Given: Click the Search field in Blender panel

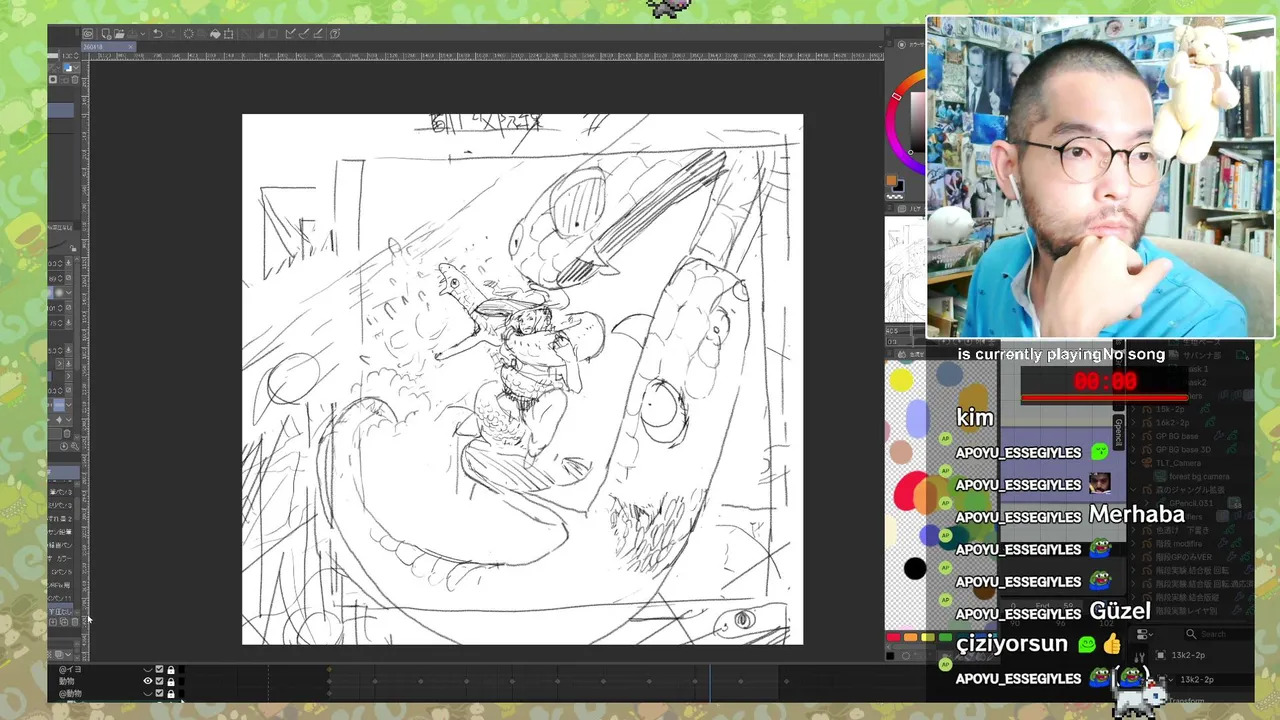Looking at the screenshot, I should [1217, 634].
